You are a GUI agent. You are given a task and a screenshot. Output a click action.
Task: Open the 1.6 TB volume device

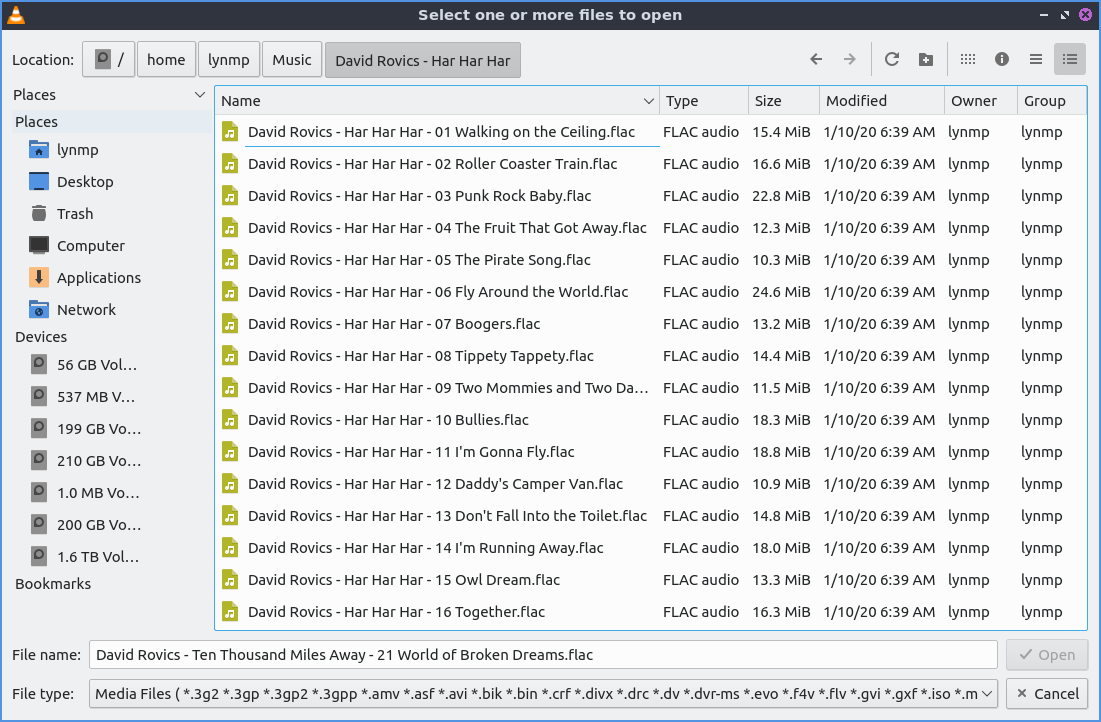97,557
